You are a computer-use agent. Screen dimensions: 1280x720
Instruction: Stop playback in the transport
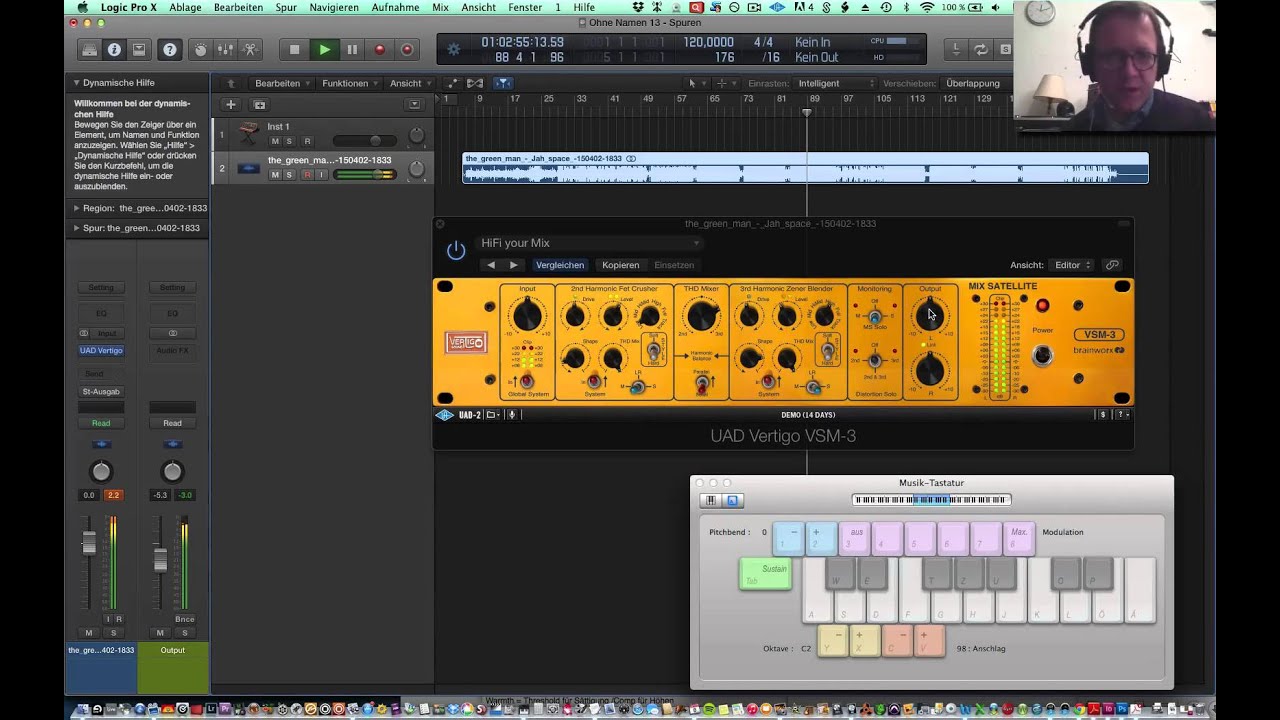(x=294, y=49)
